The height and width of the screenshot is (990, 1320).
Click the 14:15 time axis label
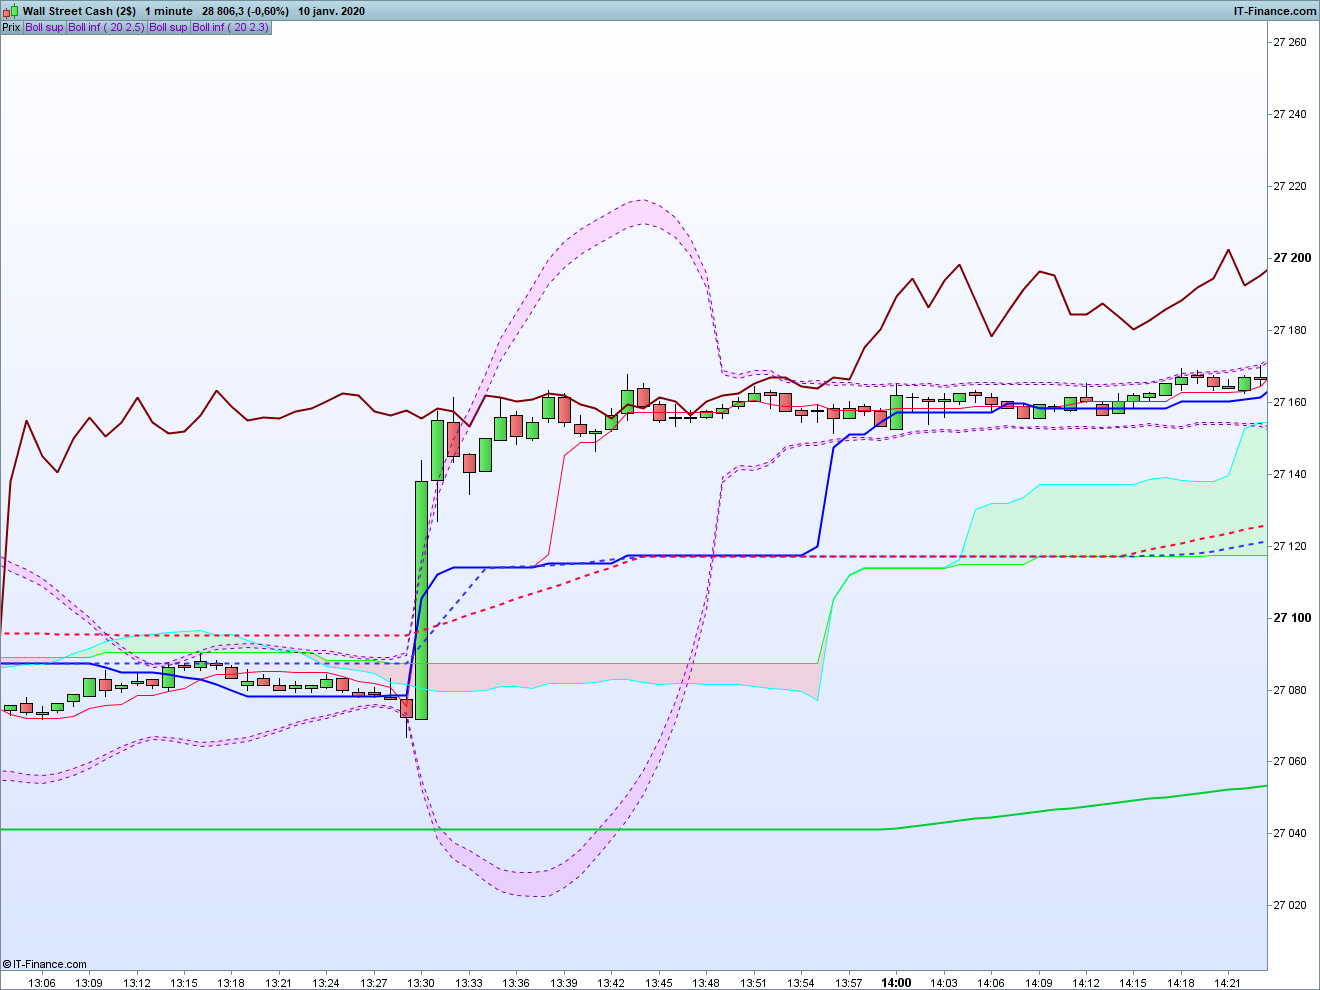point(1133,983)
